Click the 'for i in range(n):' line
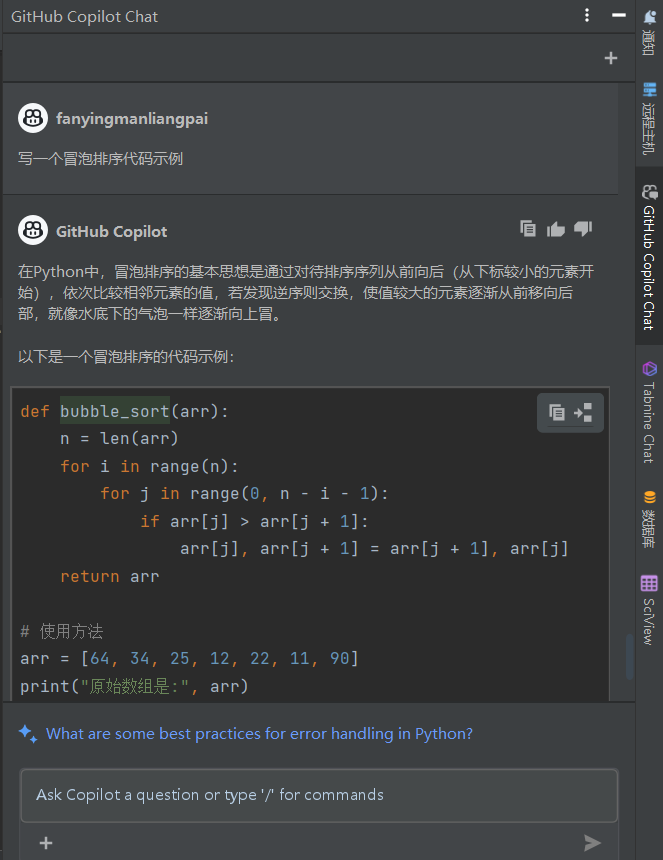 click(x=149, y=466)
